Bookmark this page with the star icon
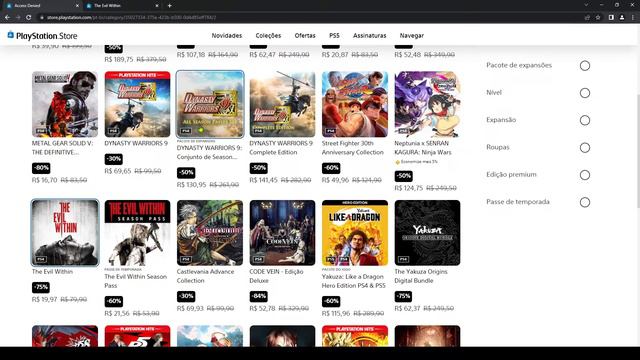The image size is (640, 360). click(598, 18)
